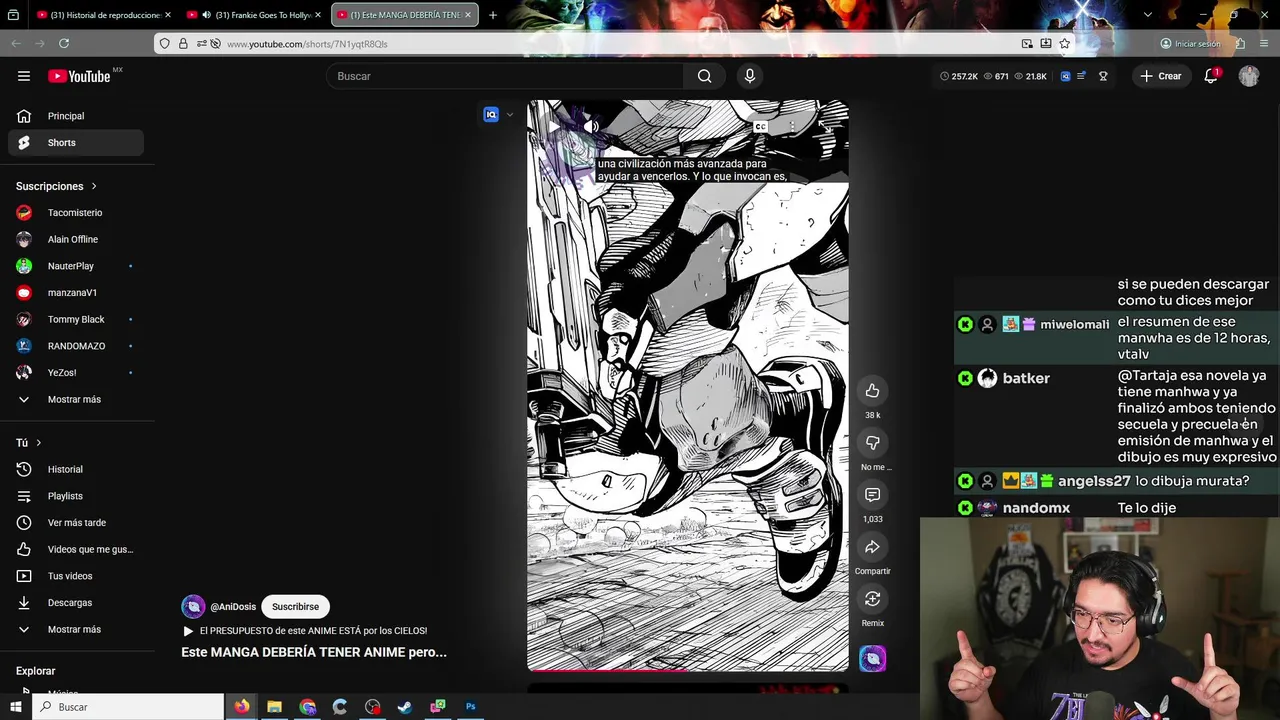Open the YeZos! channel
Image resolution: width=1280 pixels, height=720 pixels.
[x=76, y=373]
